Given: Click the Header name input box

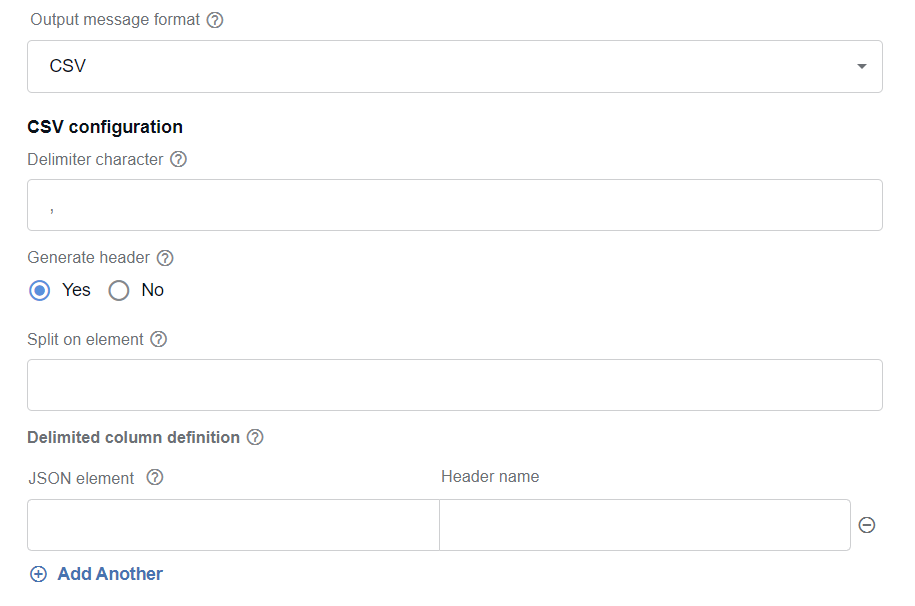Looking at the screenshot, I should click(x=645, y=525).
